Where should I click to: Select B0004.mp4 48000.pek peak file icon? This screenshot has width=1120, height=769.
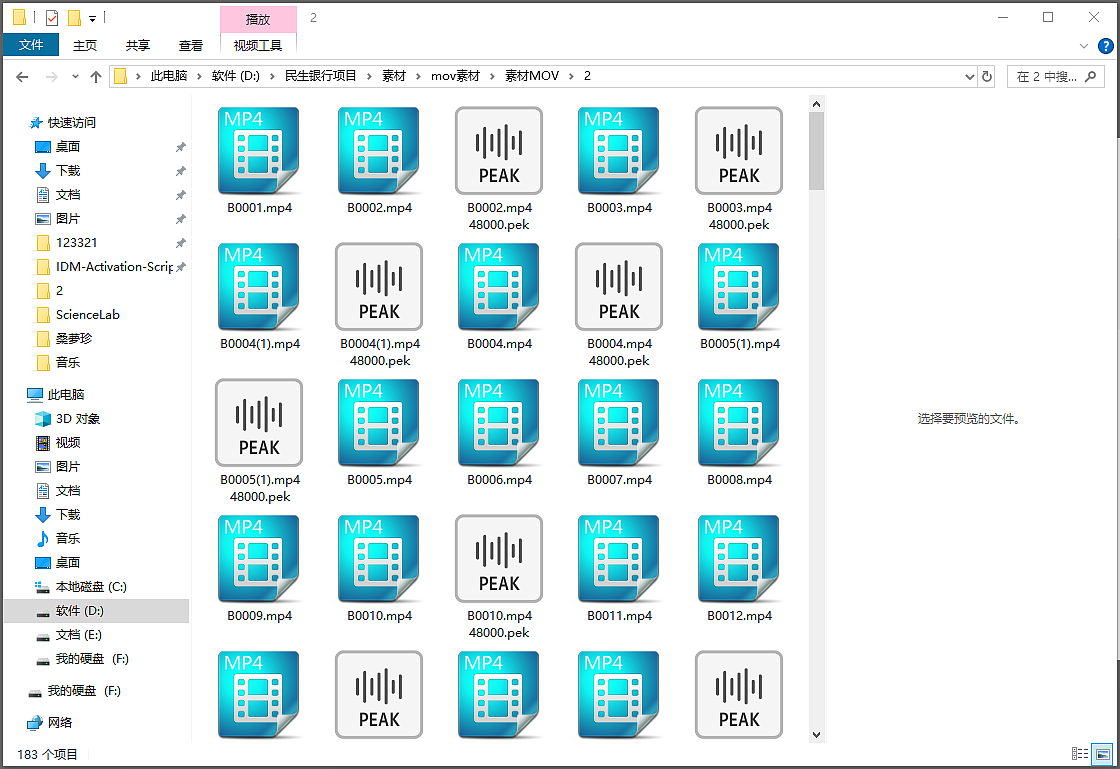[619, 286]
